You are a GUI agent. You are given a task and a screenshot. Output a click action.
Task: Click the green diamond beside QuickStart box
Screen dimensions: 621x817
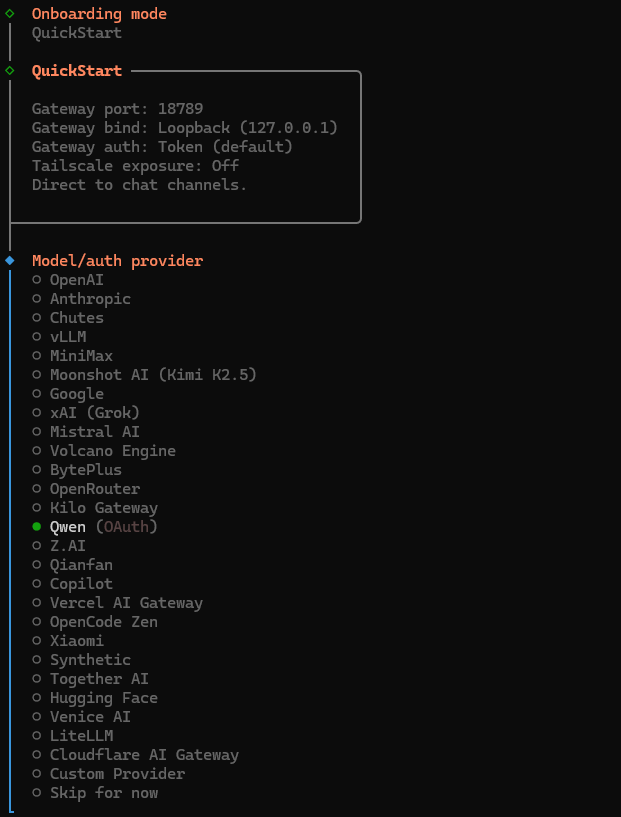point(10,70)
